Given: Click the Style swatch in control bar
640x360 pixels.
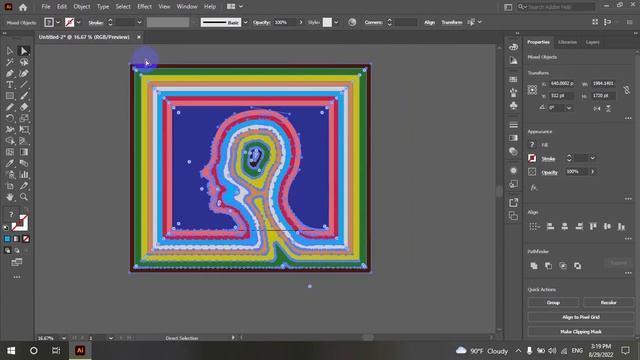Looking at the screenshot, I should tap(327, 22).
